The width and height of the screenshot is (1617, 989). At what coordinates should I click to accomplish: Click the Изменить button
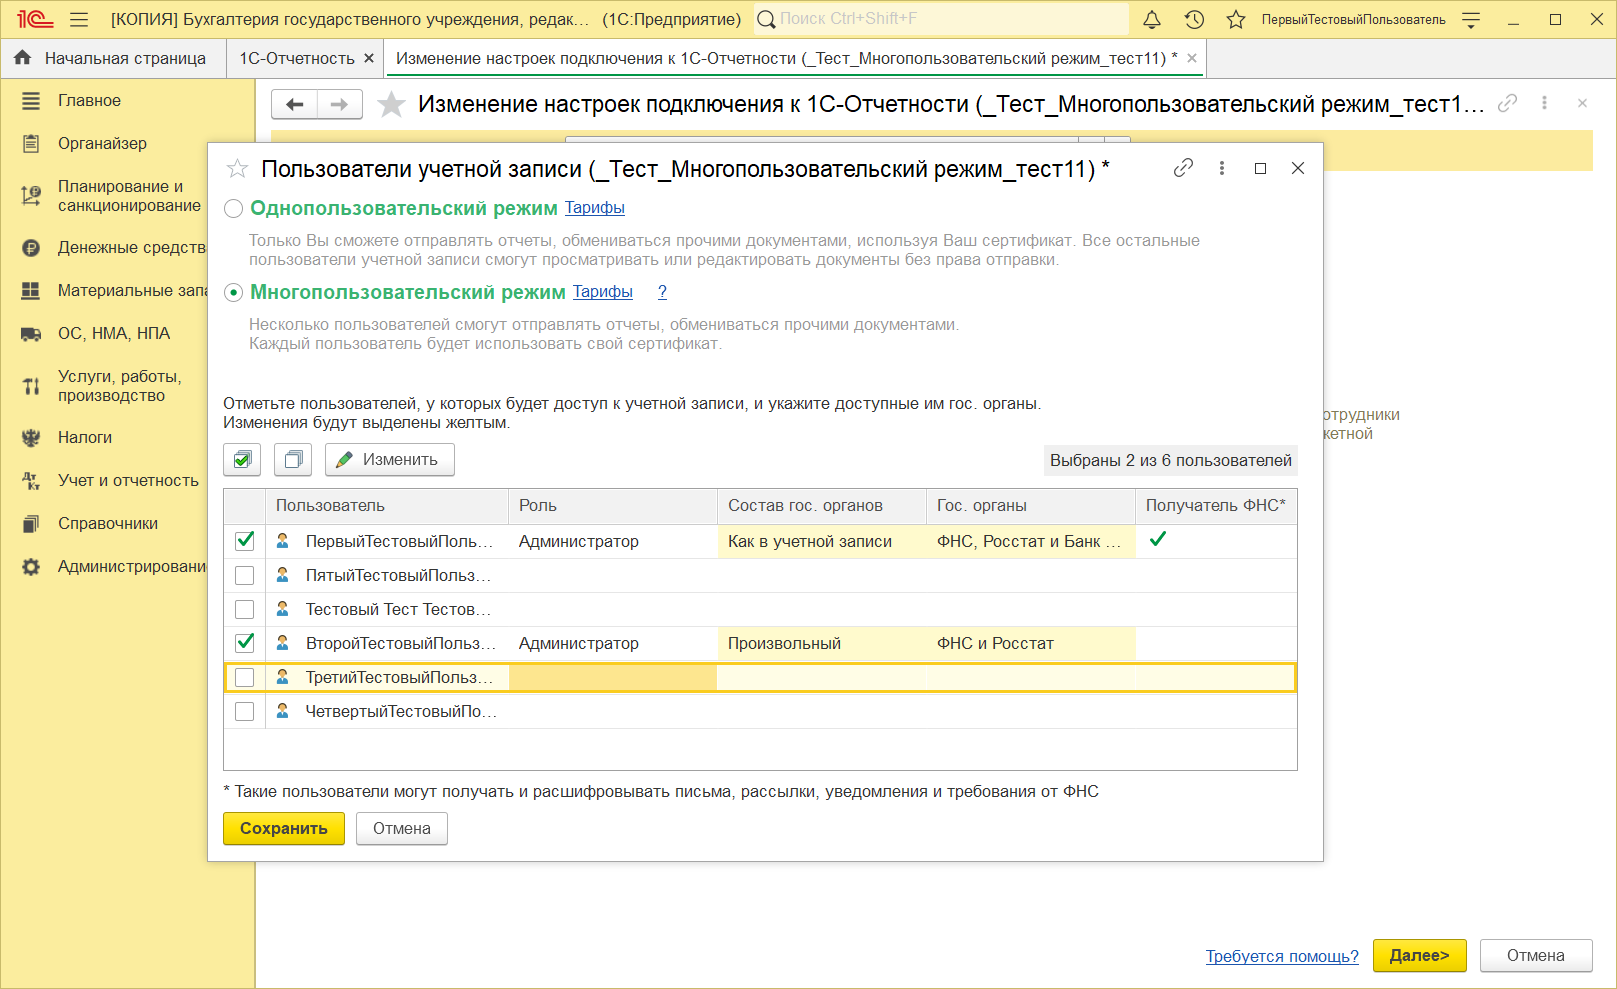tap(390, 460)
